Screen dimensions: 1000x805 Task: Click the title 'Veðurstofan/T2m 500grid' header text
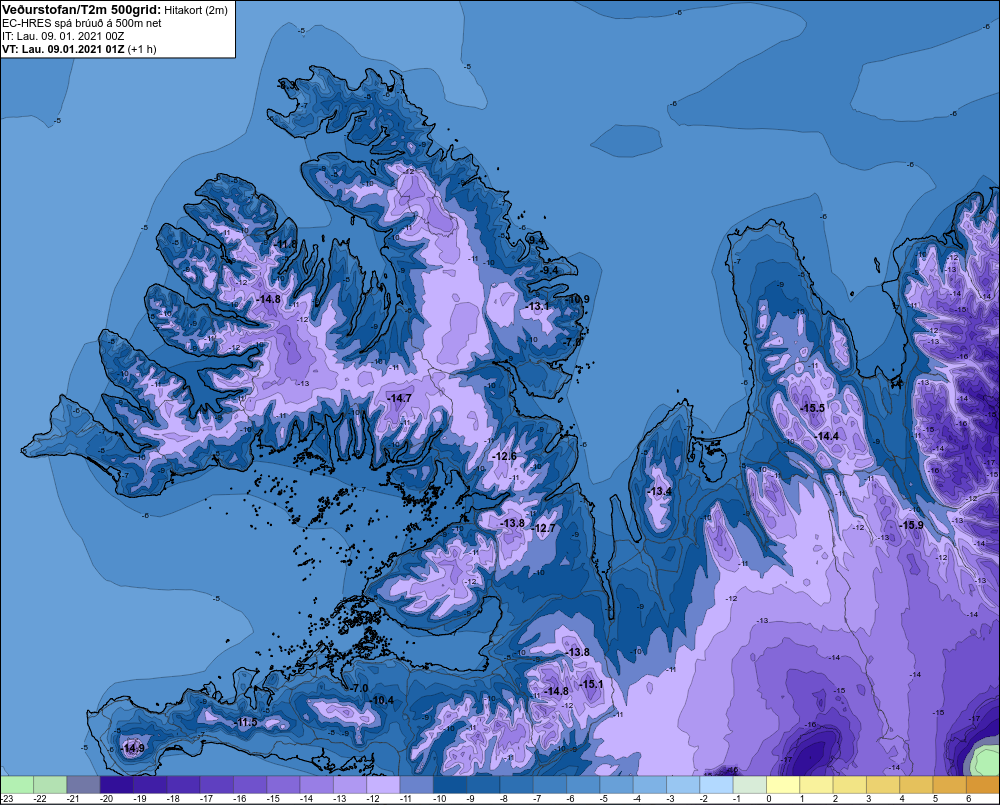[x=80, y=10]
